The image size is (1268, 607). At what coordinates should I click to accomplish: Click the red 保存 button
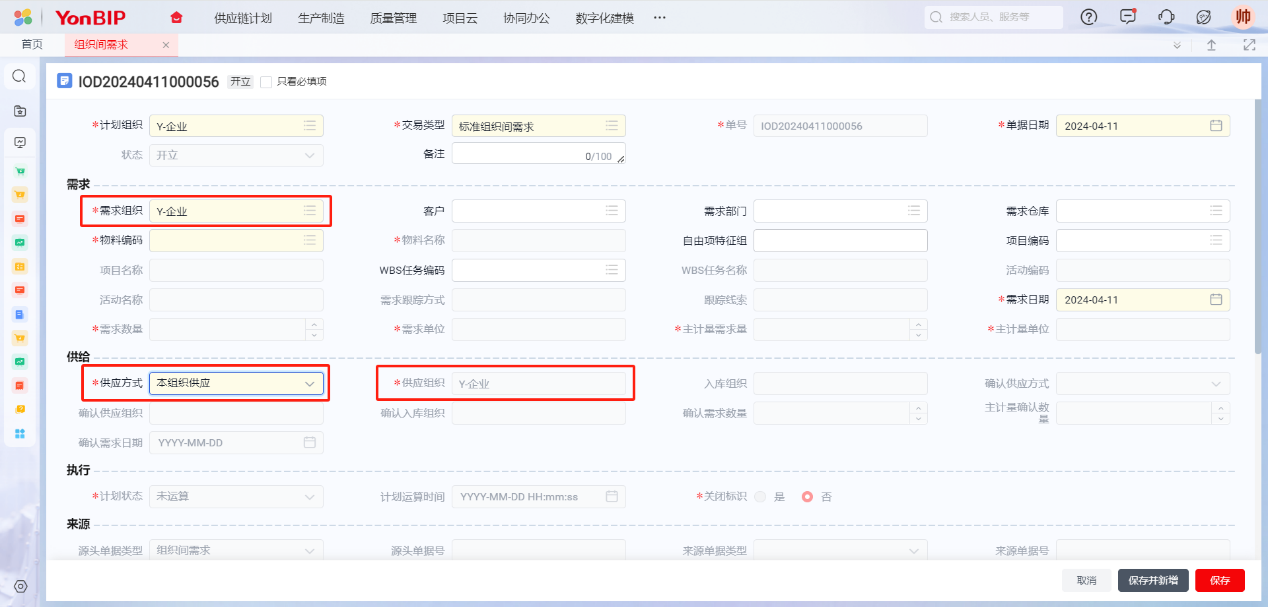coord(1219,580)
